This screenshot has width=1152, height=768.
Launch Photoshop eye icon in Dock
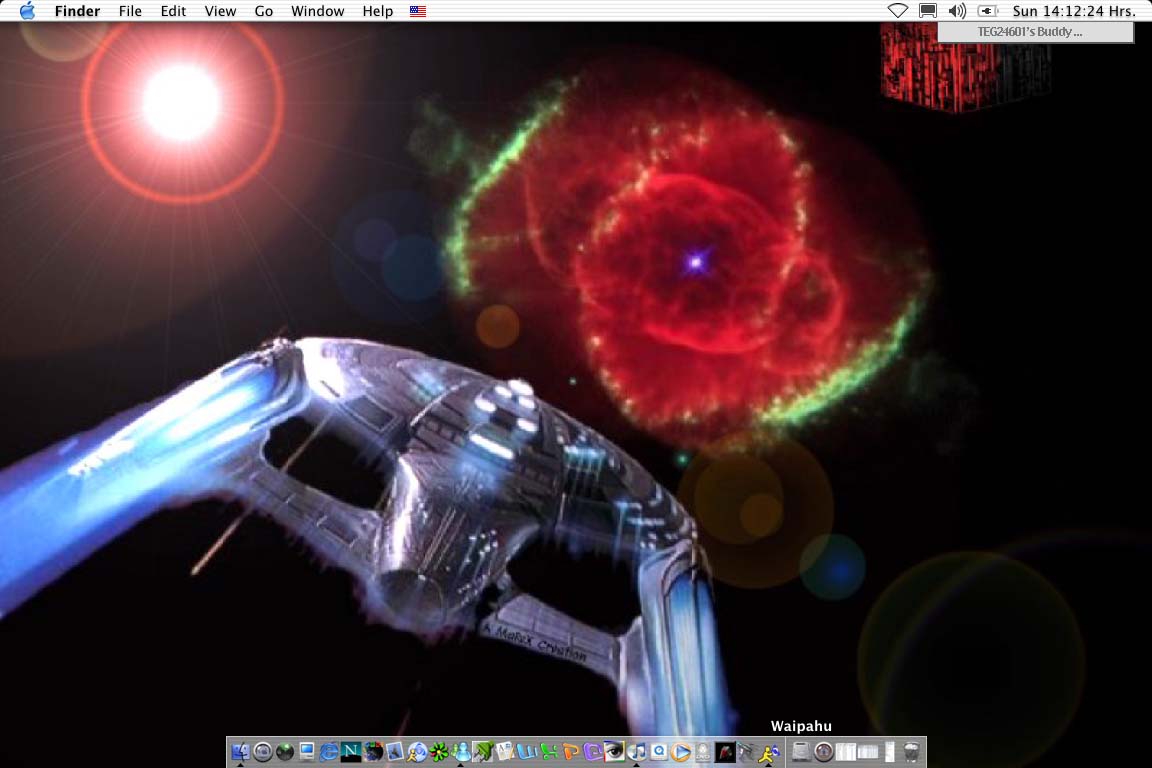[x=614, y=751]
